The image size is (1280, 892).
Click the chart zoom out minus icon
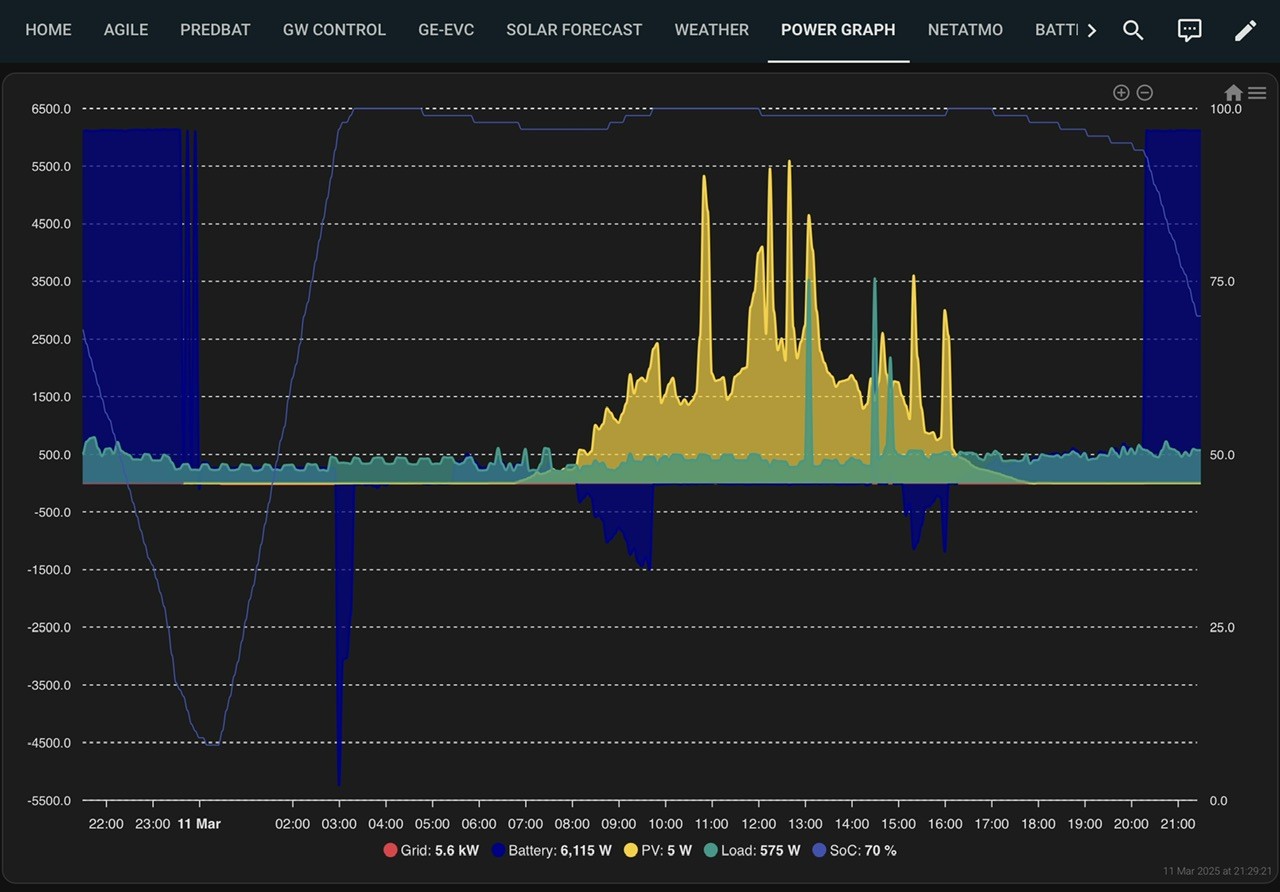click(1145, 93)
